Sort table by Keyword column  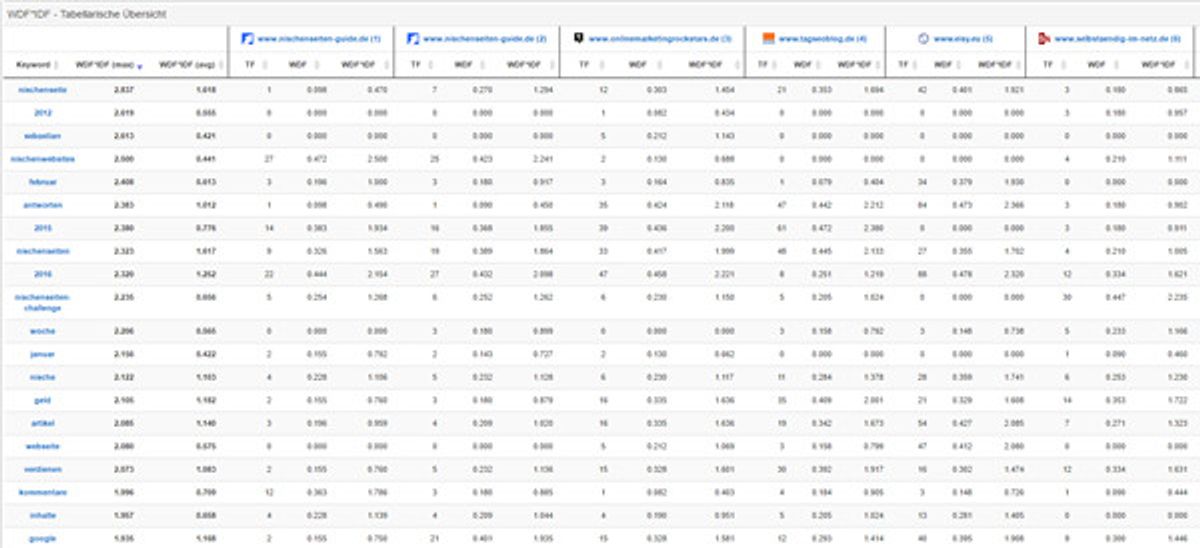[x=37, y=65]
